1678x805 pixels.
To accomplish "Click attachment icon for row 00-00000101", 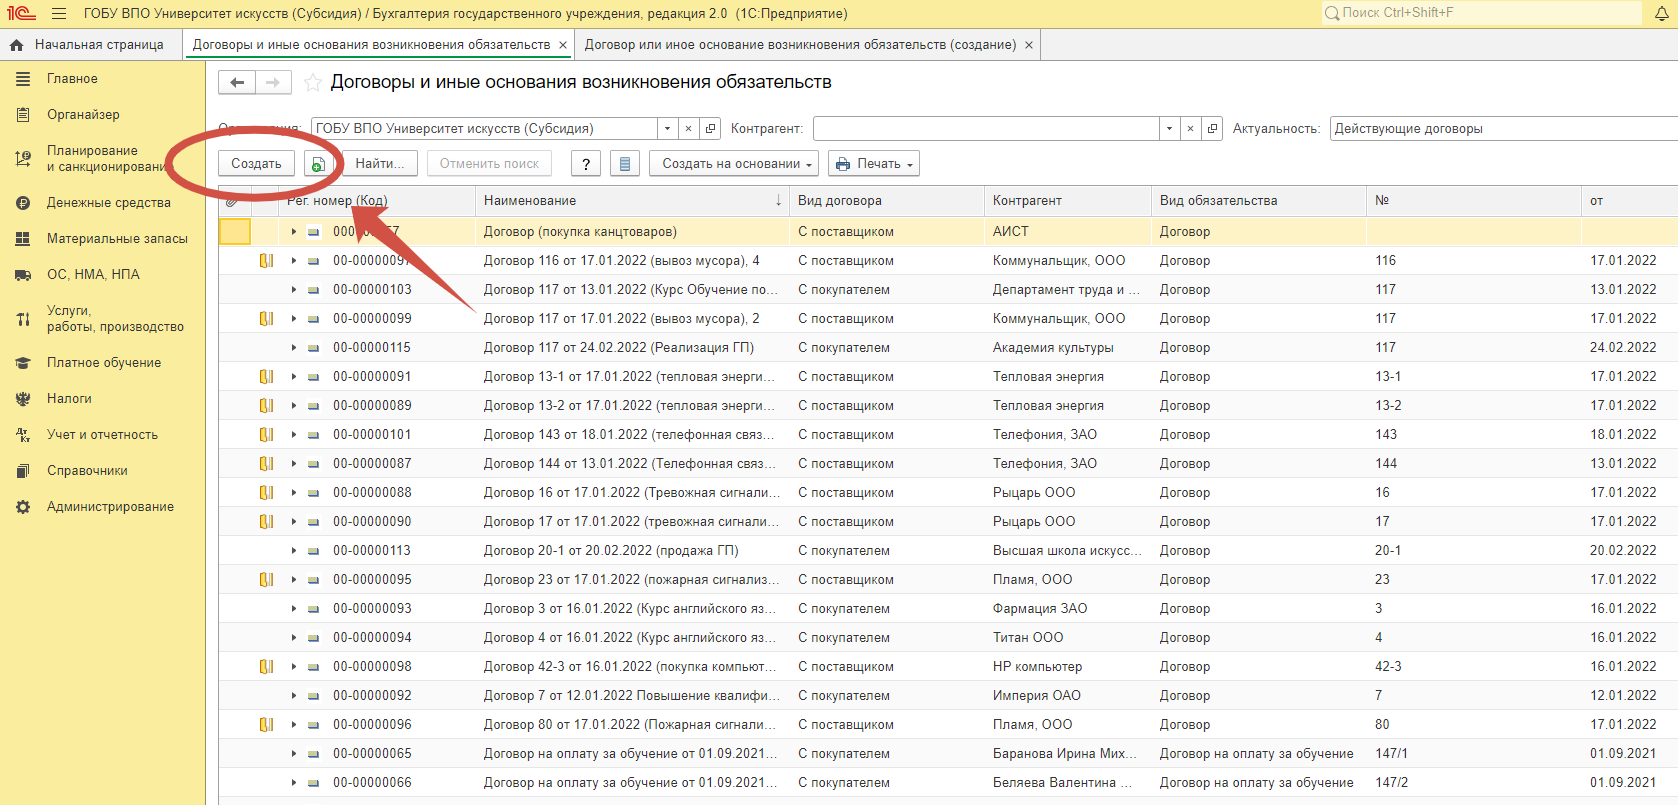I will (266, 435).
